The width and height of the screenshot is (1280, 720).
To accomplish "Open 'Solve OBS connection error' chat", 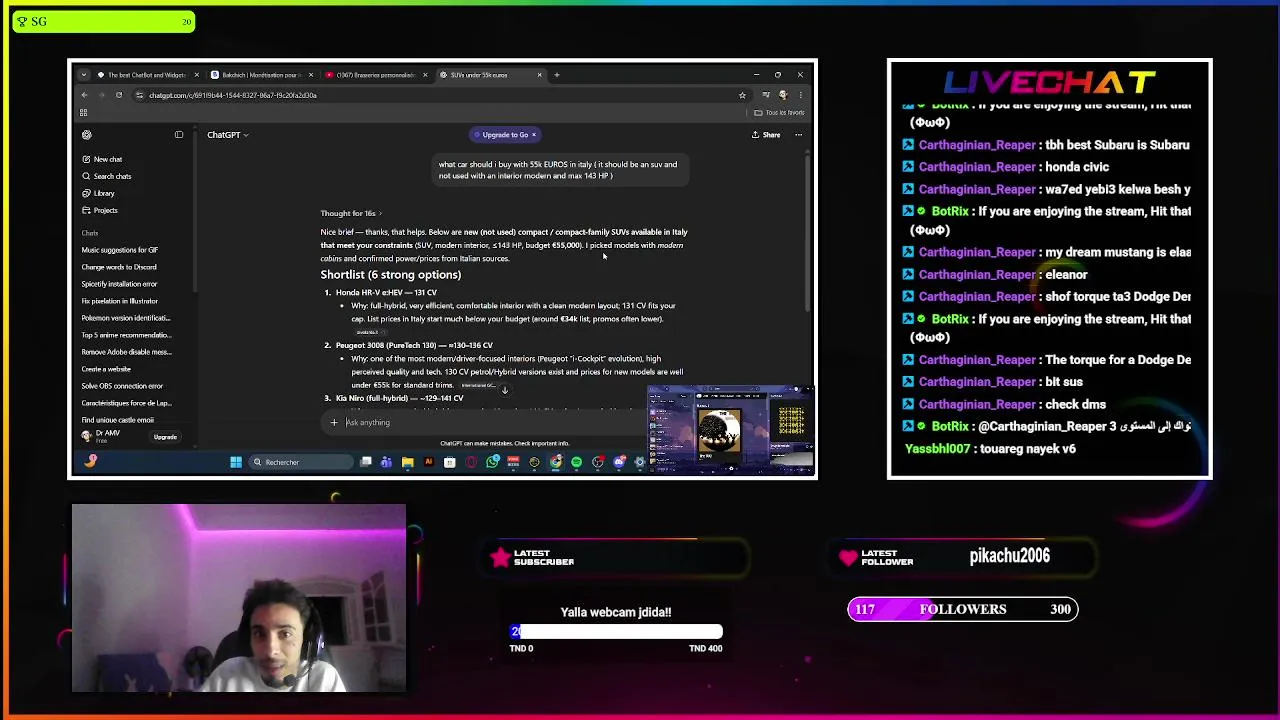I will pos(122,386).
